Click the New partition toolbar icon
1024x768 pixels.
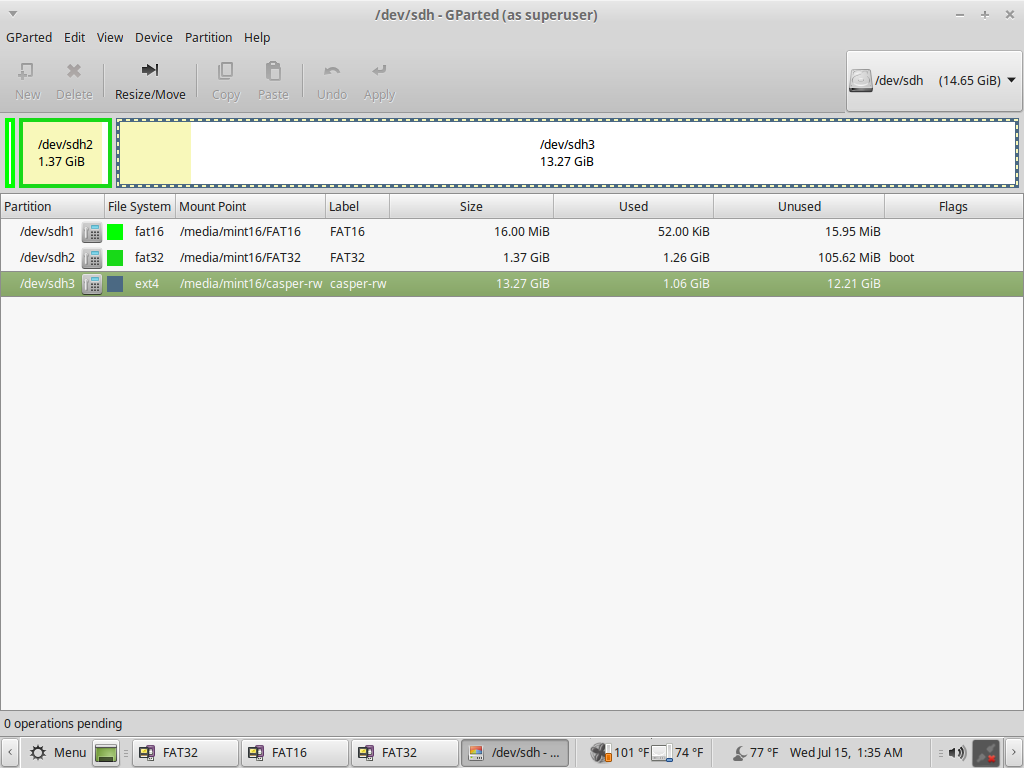click(27, 71)
